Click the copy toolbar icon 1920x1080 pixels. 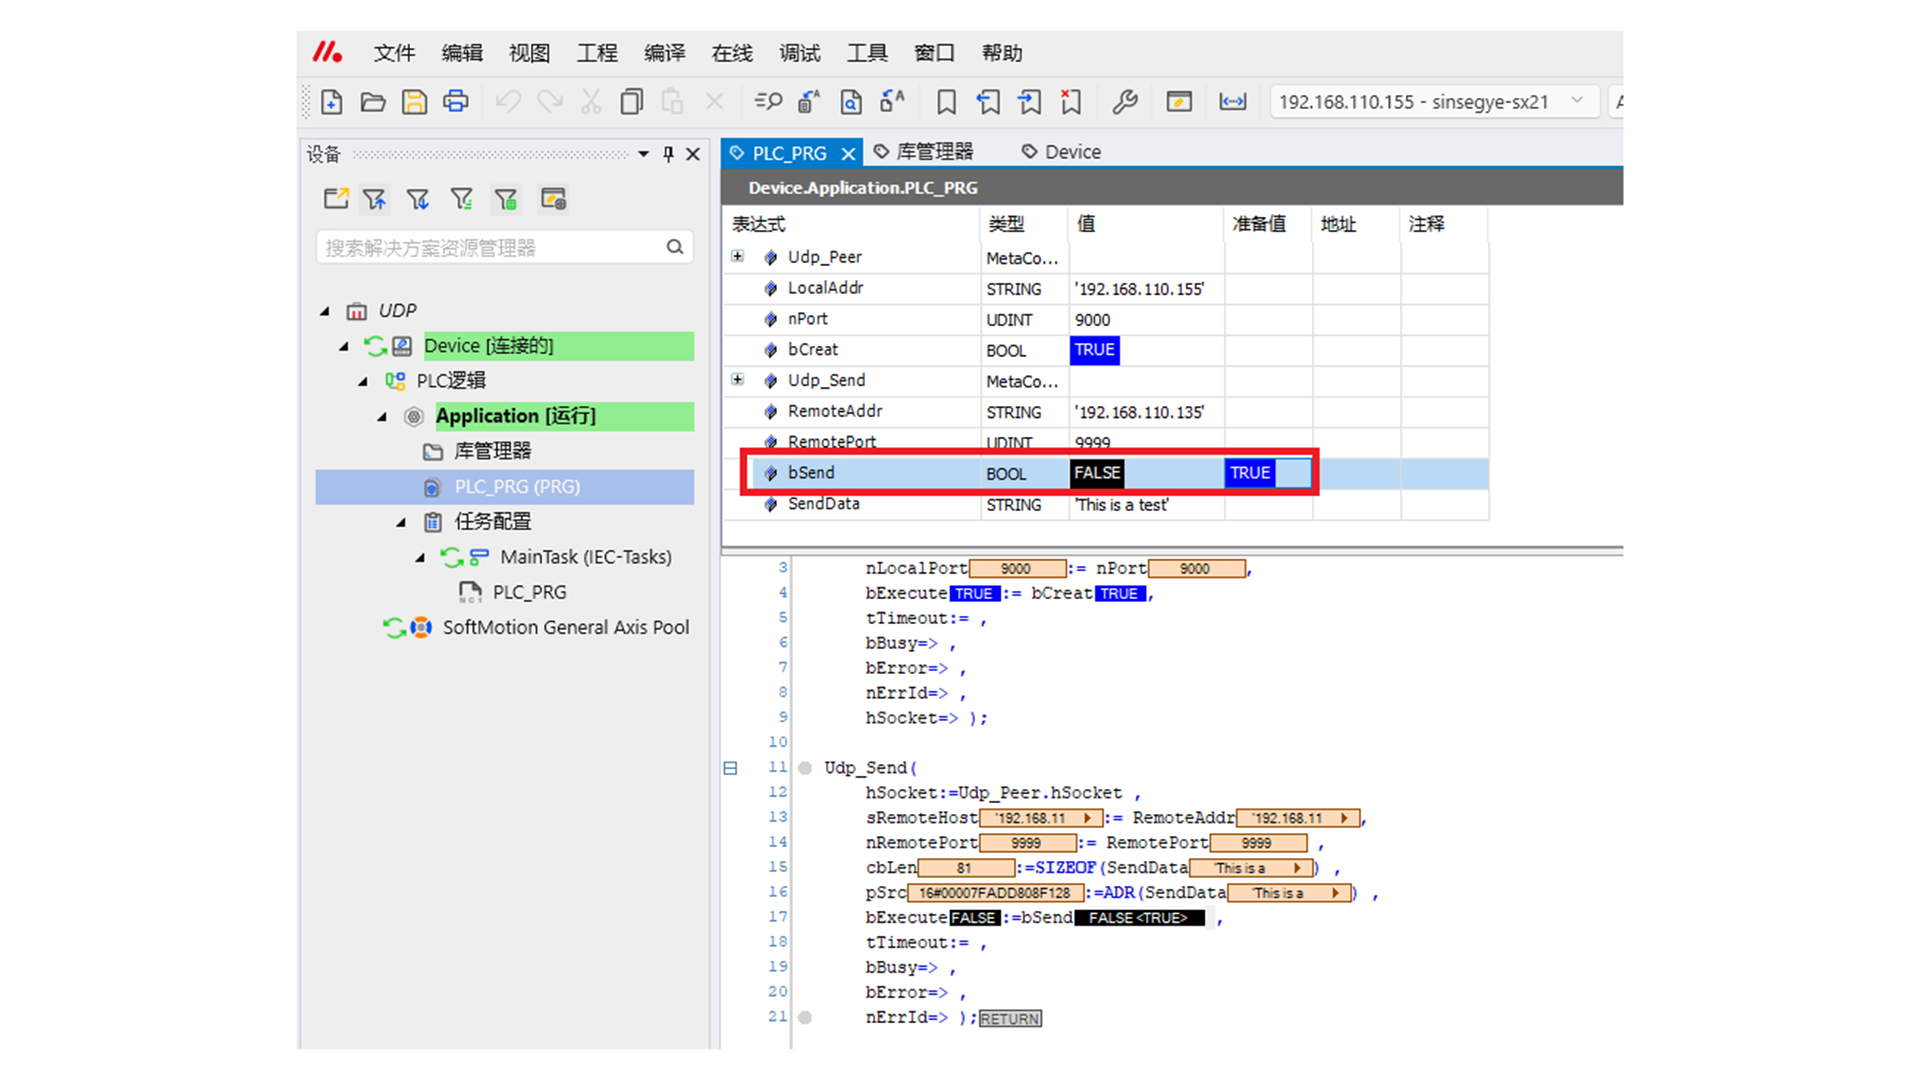(631, 102)
